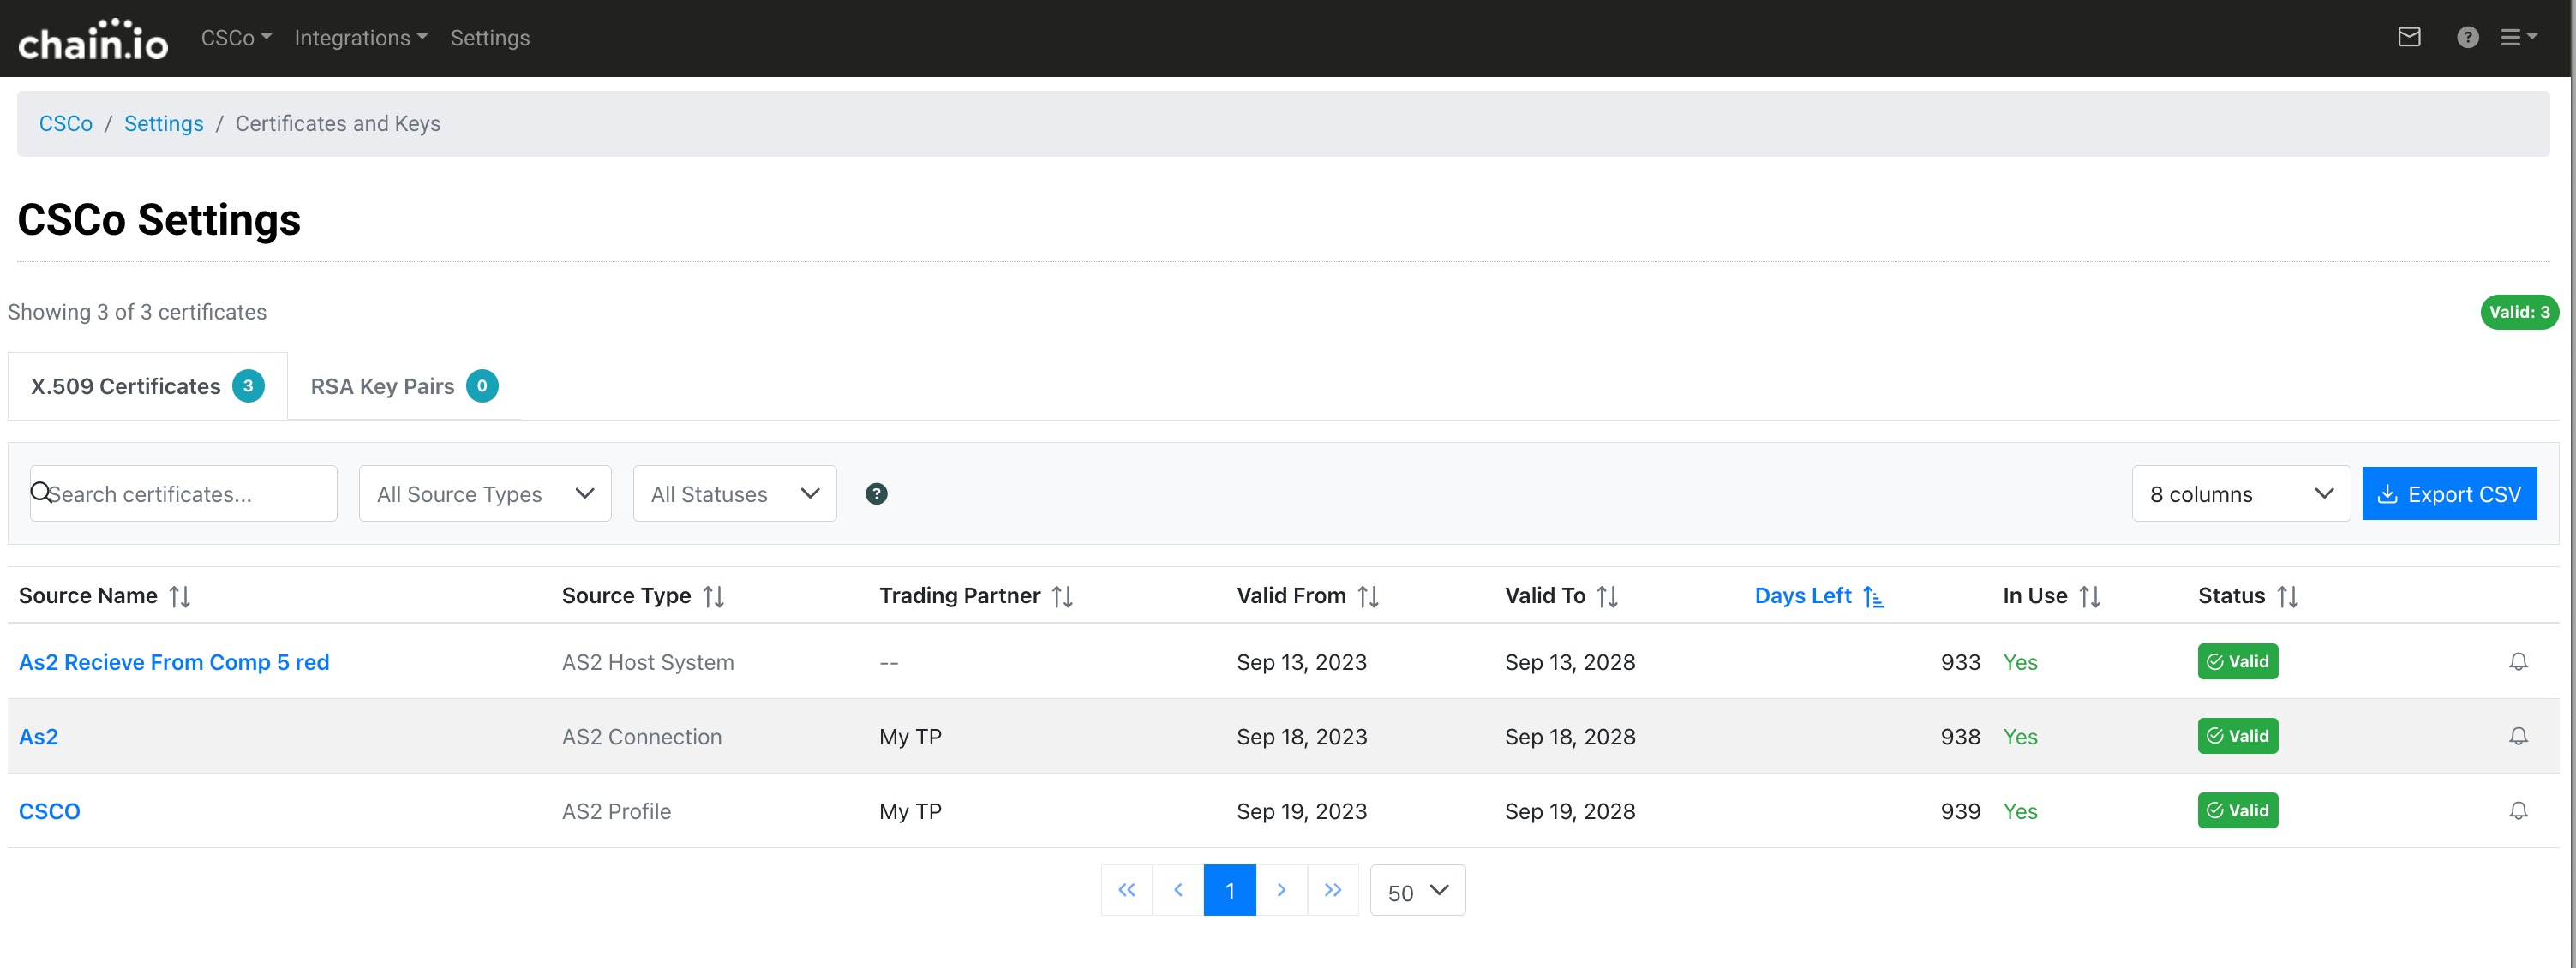This screenshot has height=968, width=2576.
Task: Open the All Source Types dropdown
Action: 485,494
